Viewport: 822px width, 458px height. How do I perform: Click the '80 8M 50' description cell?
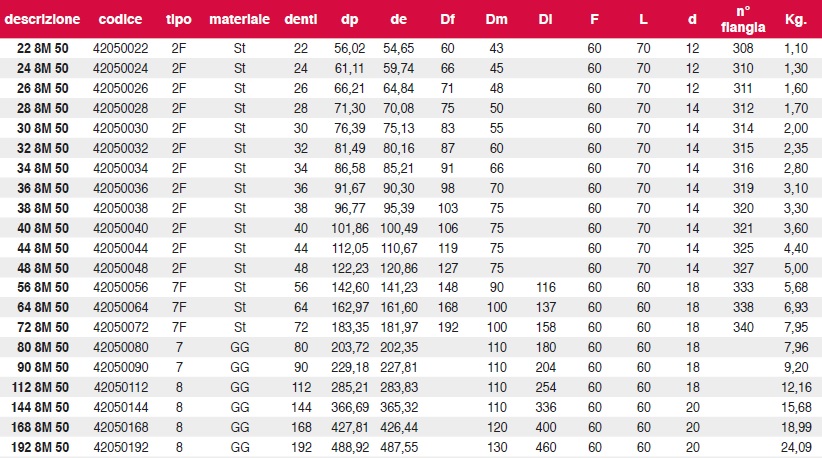[x=42, y=347]
